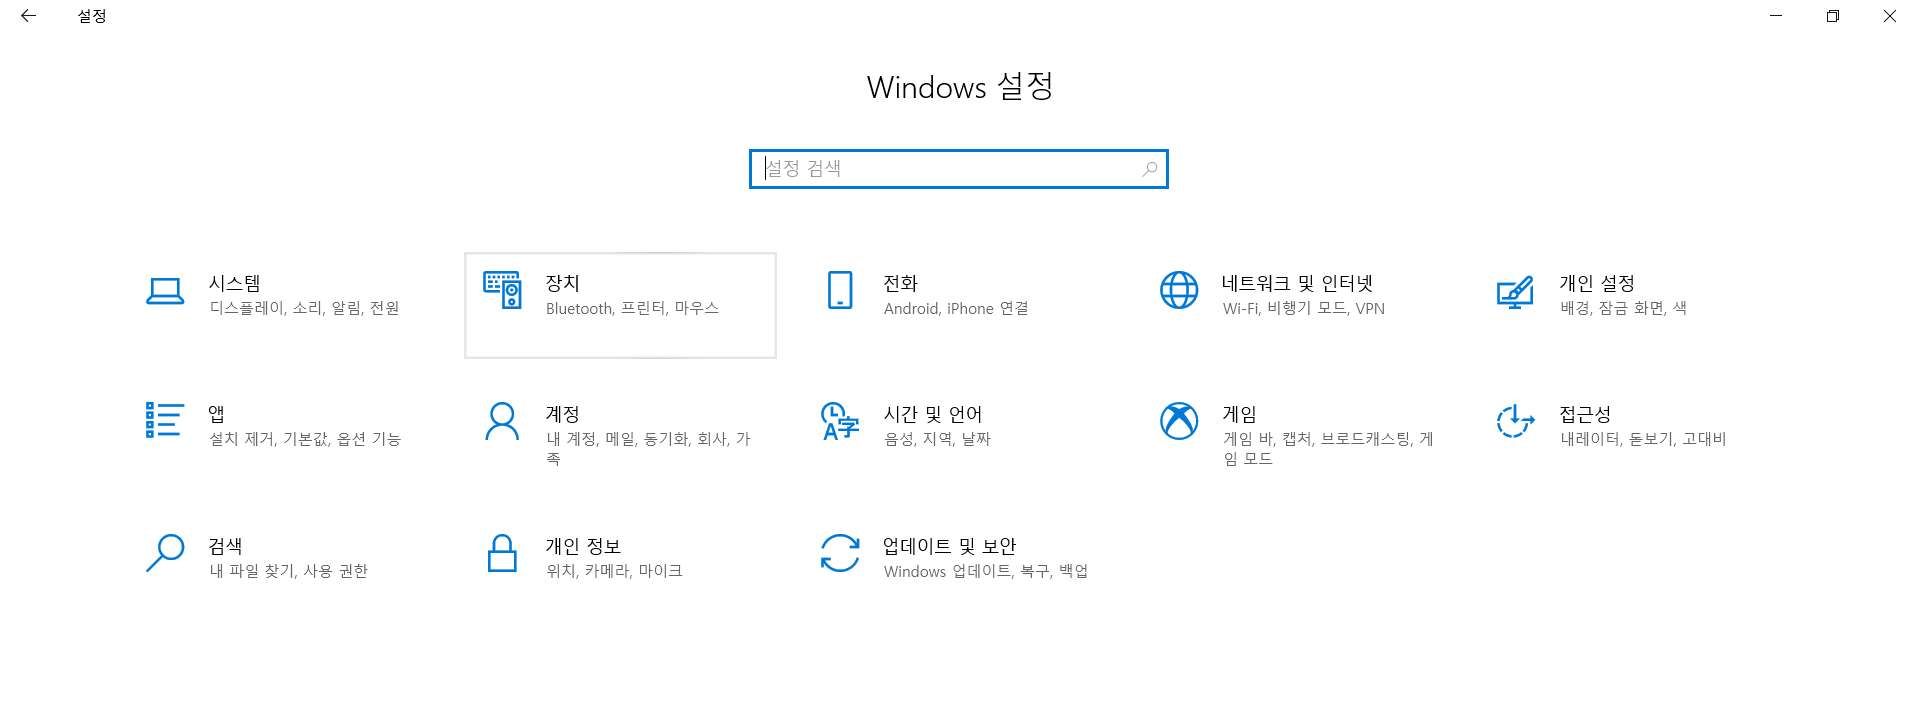Click the 시간 및 언어 icon
Screen dimensions: 1908x723
tap(840, 421)
